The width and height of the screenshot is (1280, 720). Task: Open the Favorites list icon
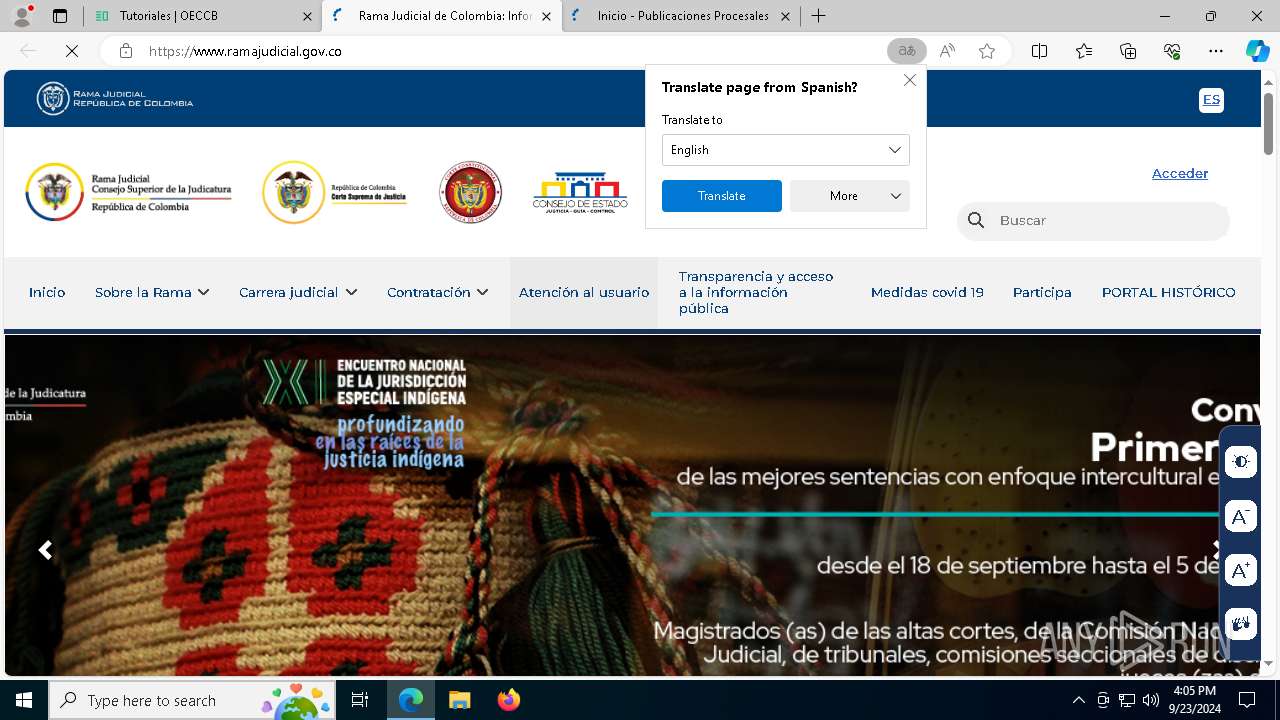pos(1084,51)
